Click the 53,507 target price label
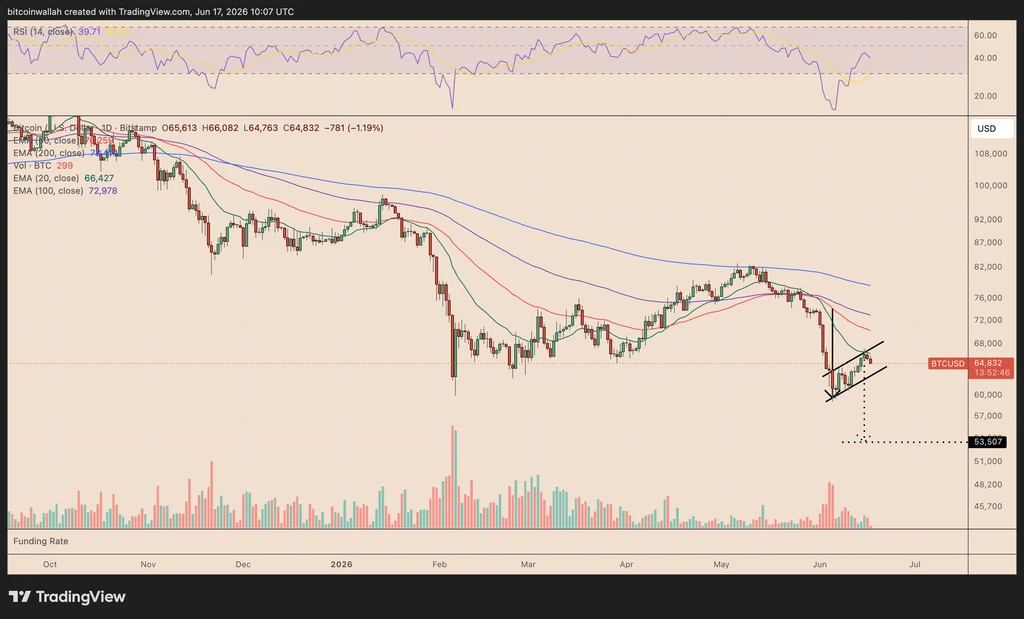1024x619 pixels. 988,442
